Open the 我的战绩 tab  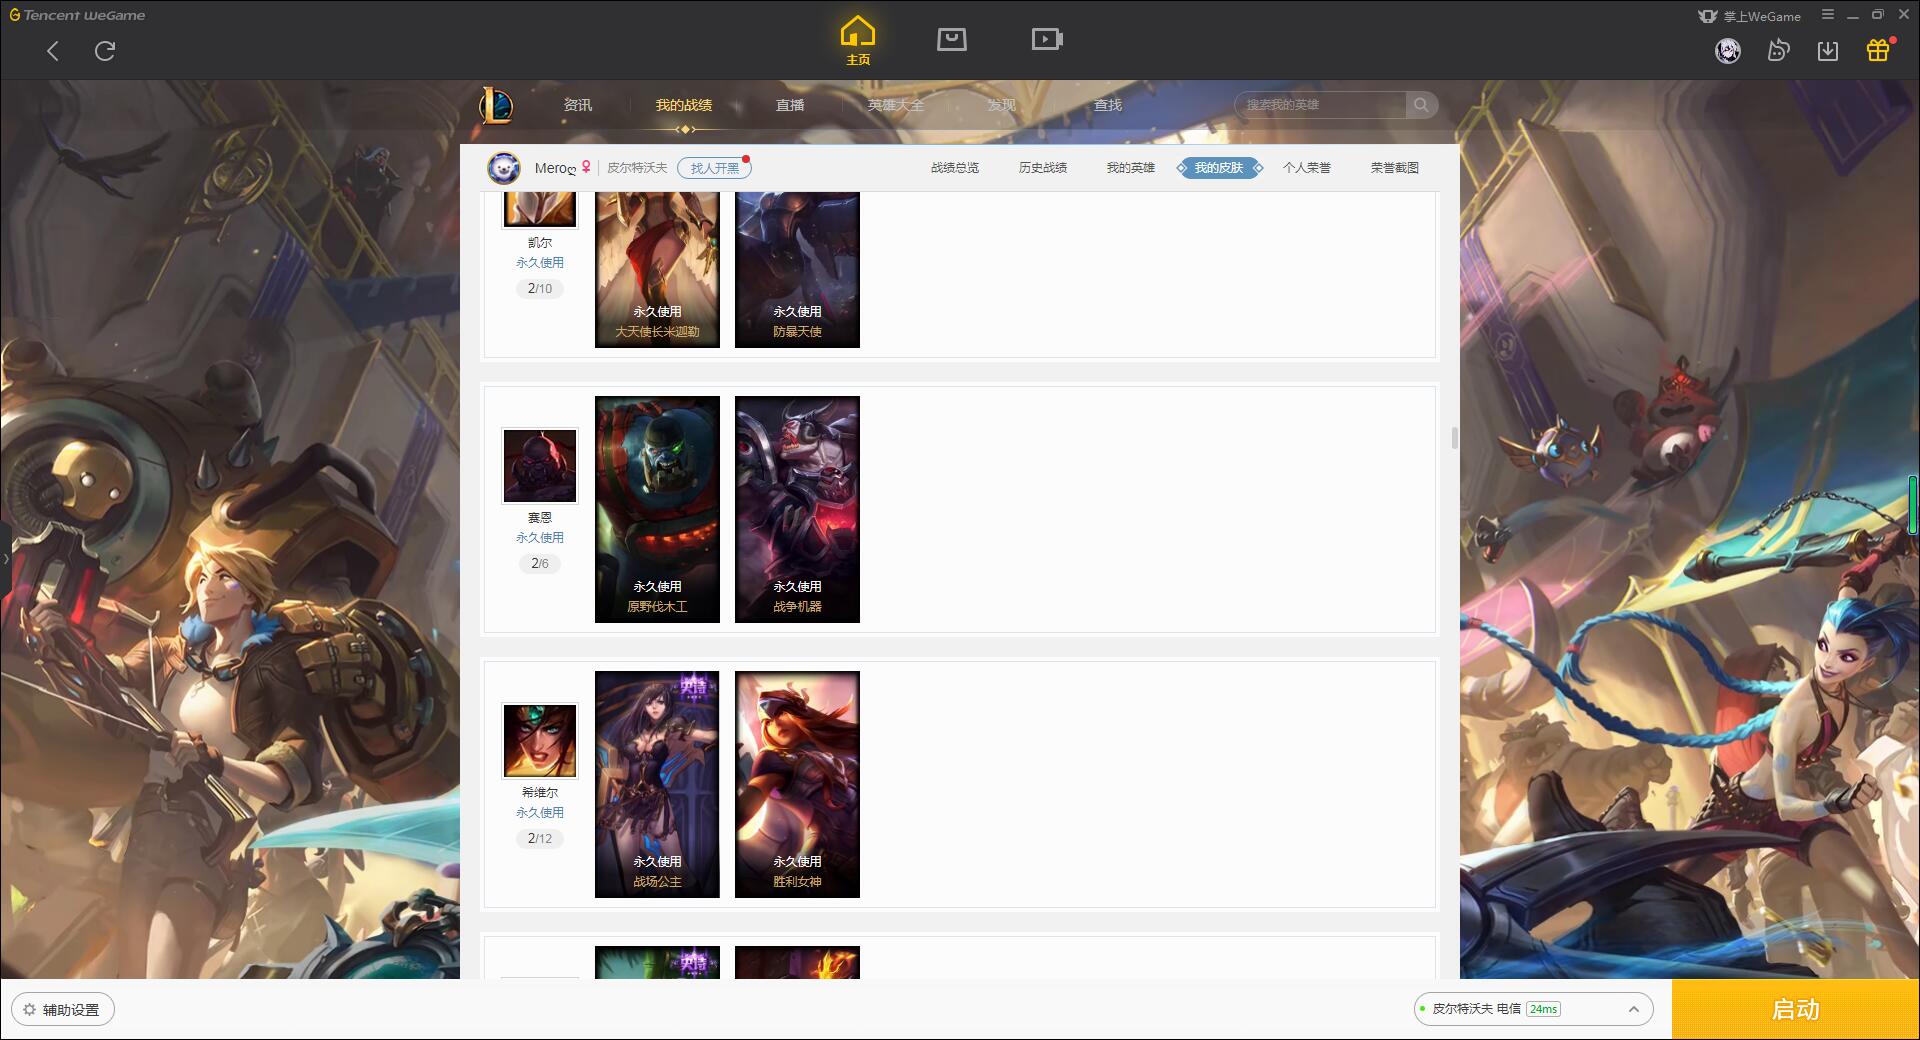click(x=684, y=105)
